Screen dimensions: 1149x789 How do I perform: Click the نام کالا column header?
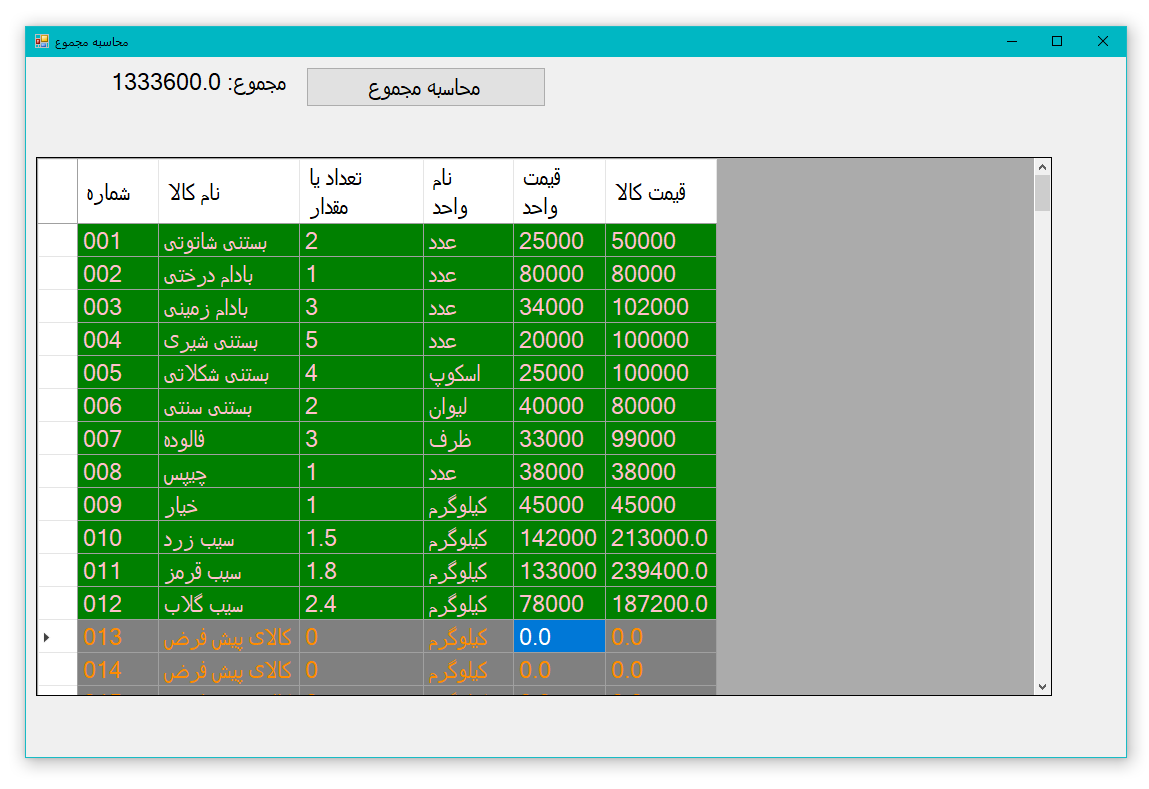click(228, 192)
